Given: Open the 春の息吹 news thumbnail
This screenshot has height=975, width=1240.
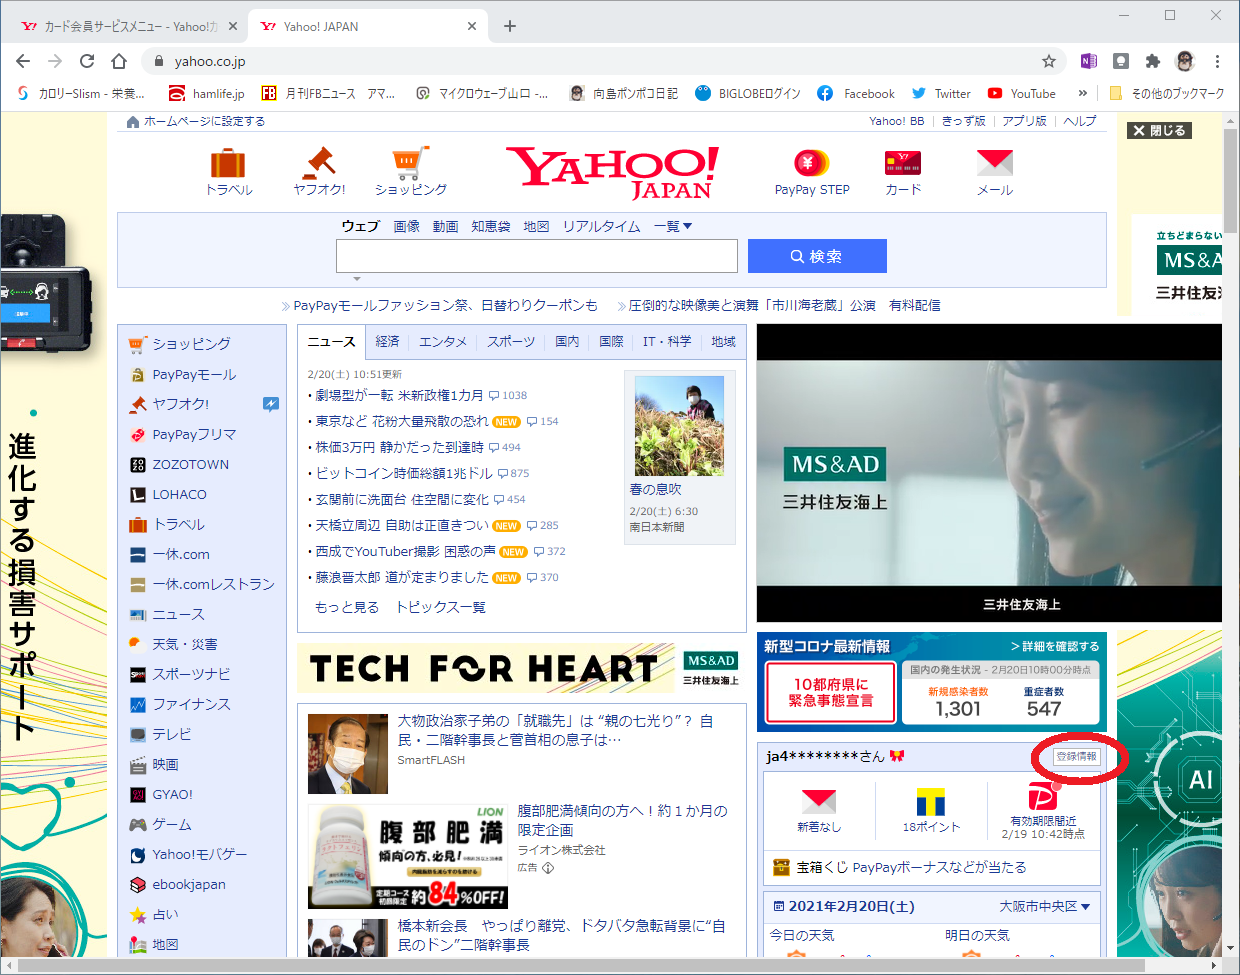Looking at the screenshot, I should pyautogui.click(x=679, y=427).
